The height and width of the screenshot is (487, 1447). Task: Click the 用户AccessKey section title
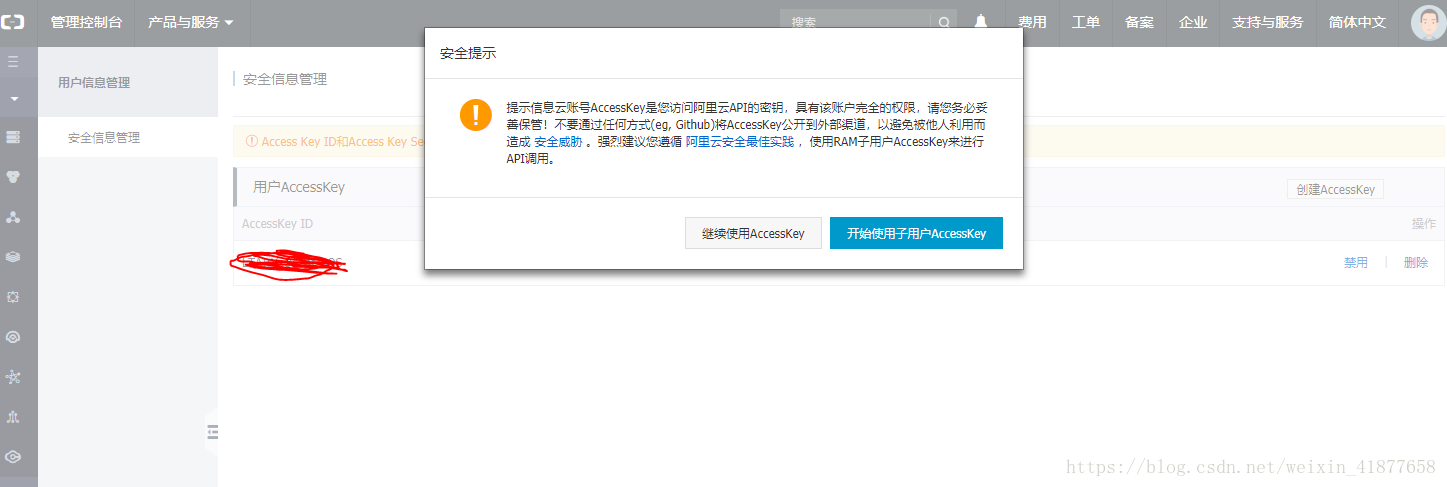299,187
